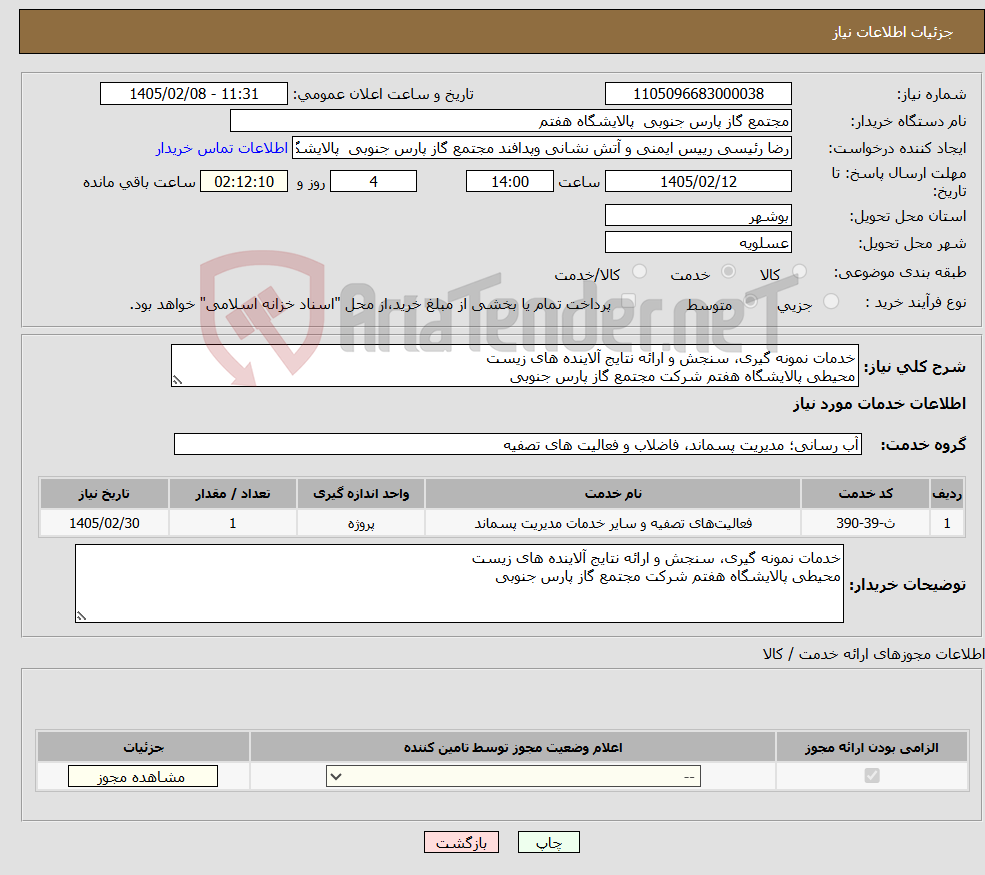
Task: Click the service code cell ث-39-390
Action: coord(865,523)
